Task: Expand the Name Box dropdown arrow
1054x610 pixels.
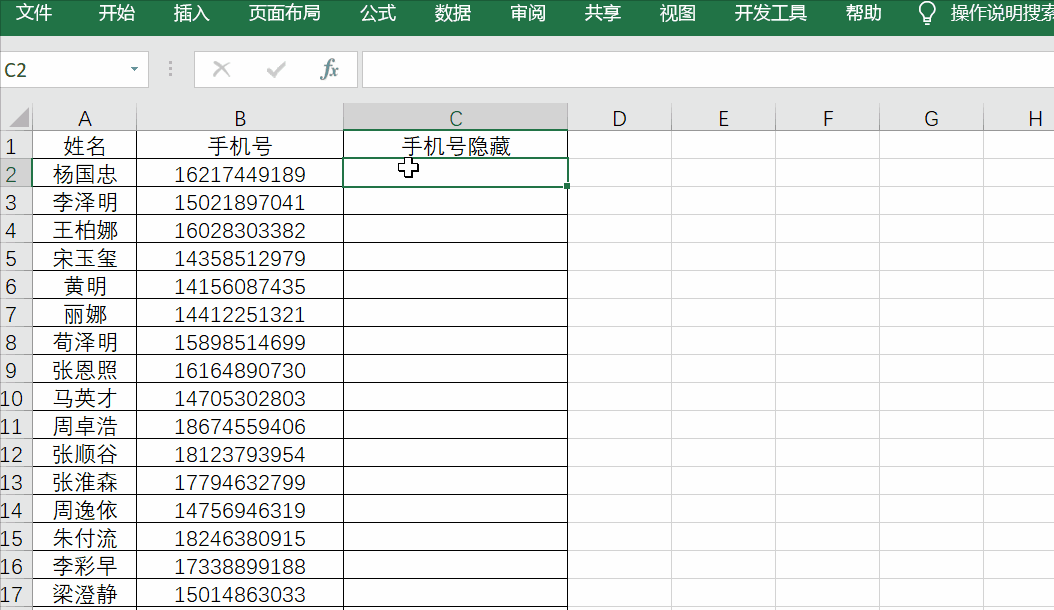Action: point(134,69)
